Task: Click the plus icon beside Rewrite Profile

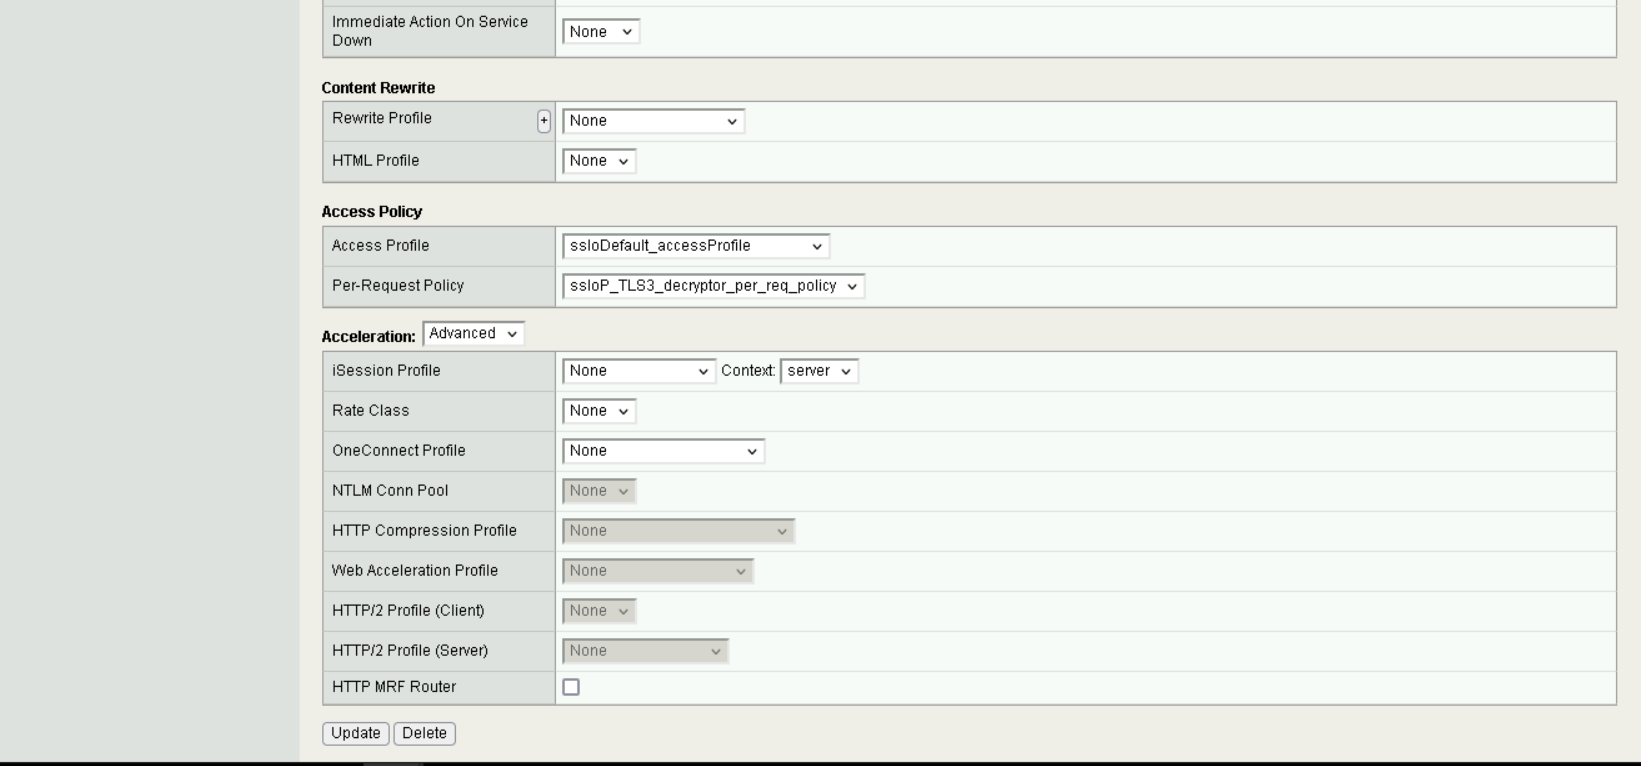Action: click(x=544, y=121)
